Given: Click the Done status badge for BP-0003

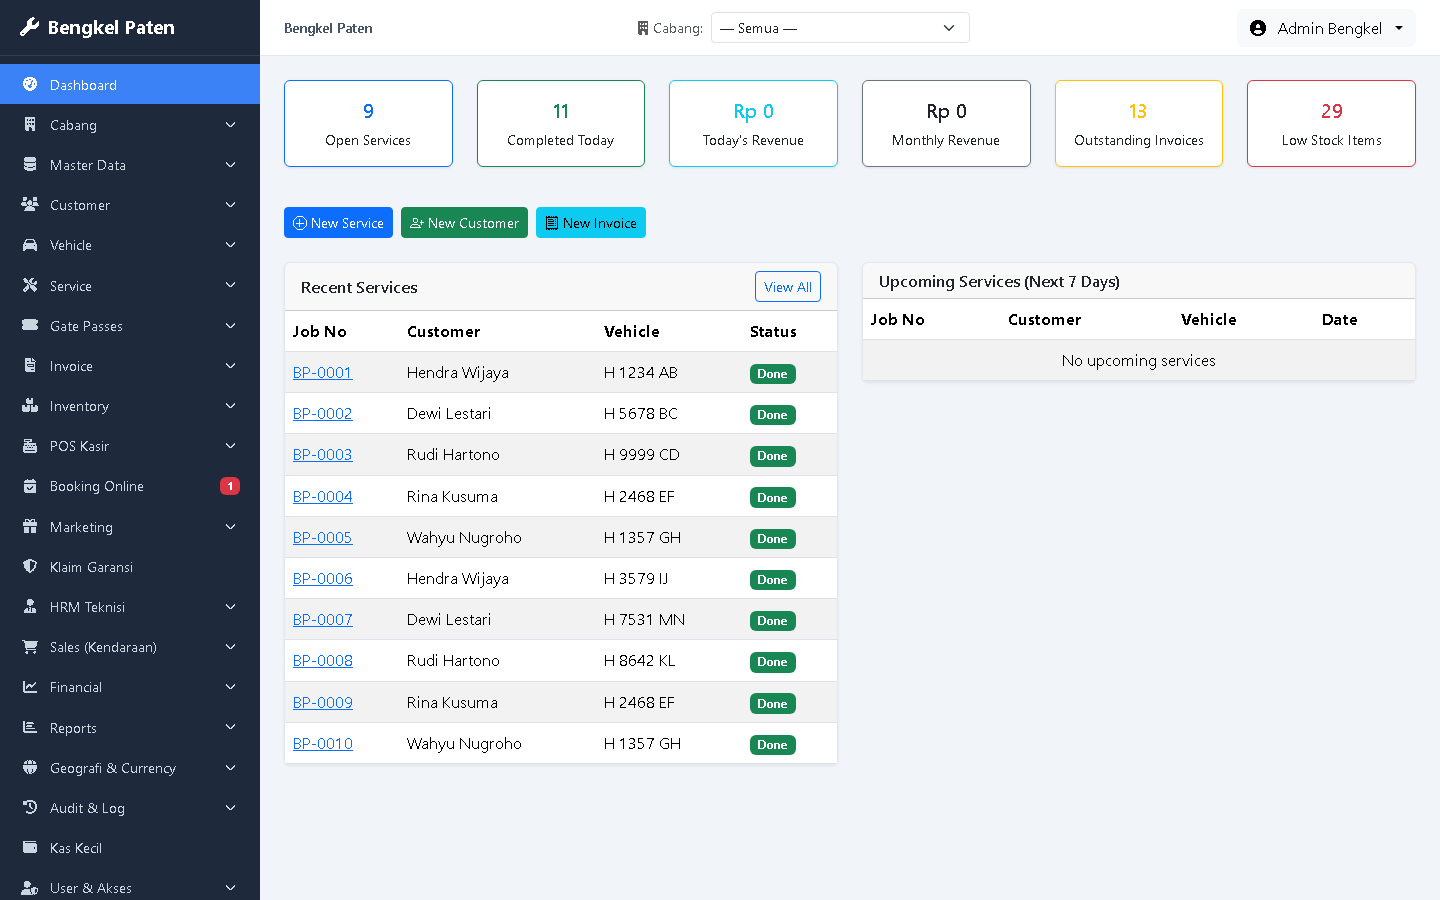Looking at the screenshot, I should 772,456.
